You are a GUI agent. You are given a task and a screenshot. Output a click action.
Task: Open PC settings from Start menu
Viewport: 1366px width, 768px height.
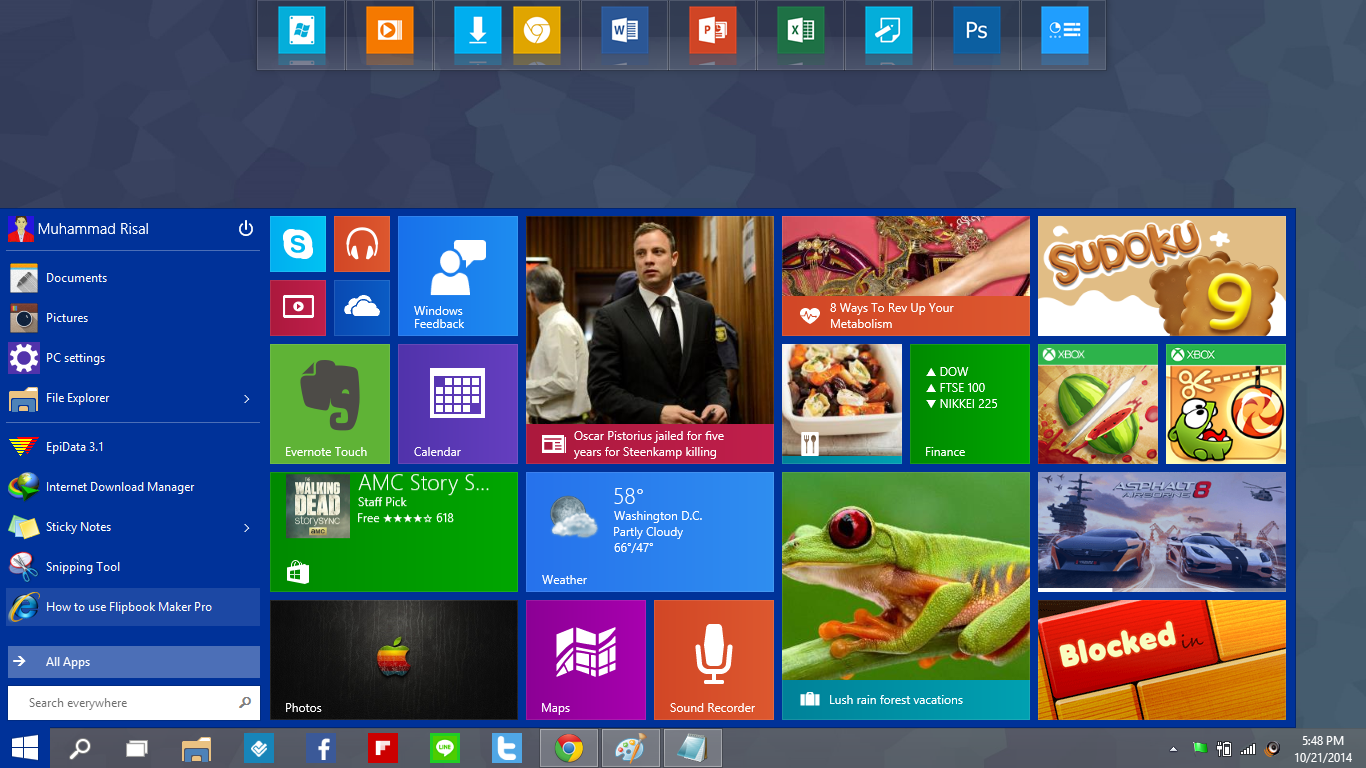(133, 358)
